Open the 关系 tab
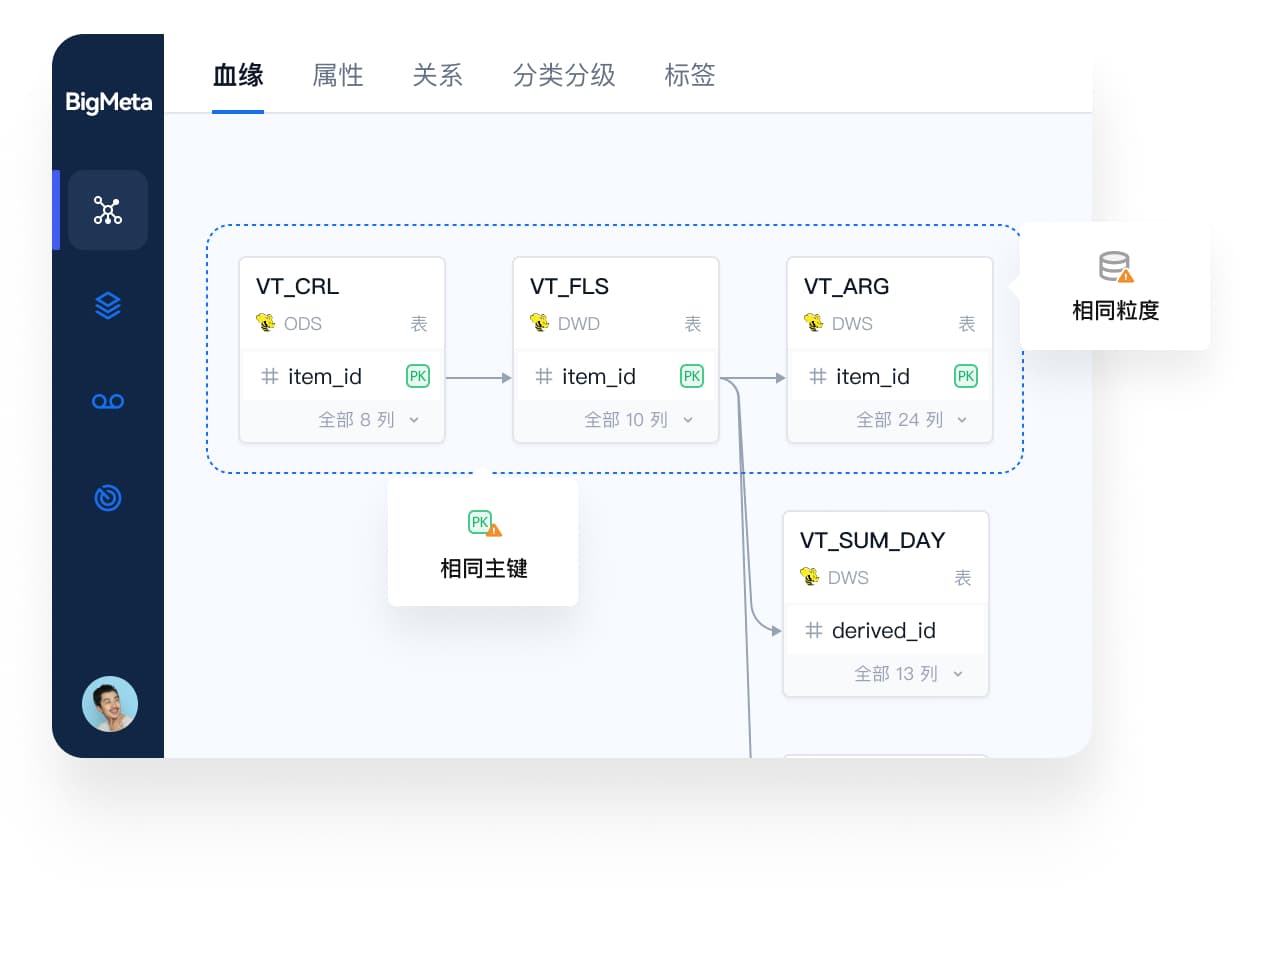1280x960 pixels. click(438, 75)
